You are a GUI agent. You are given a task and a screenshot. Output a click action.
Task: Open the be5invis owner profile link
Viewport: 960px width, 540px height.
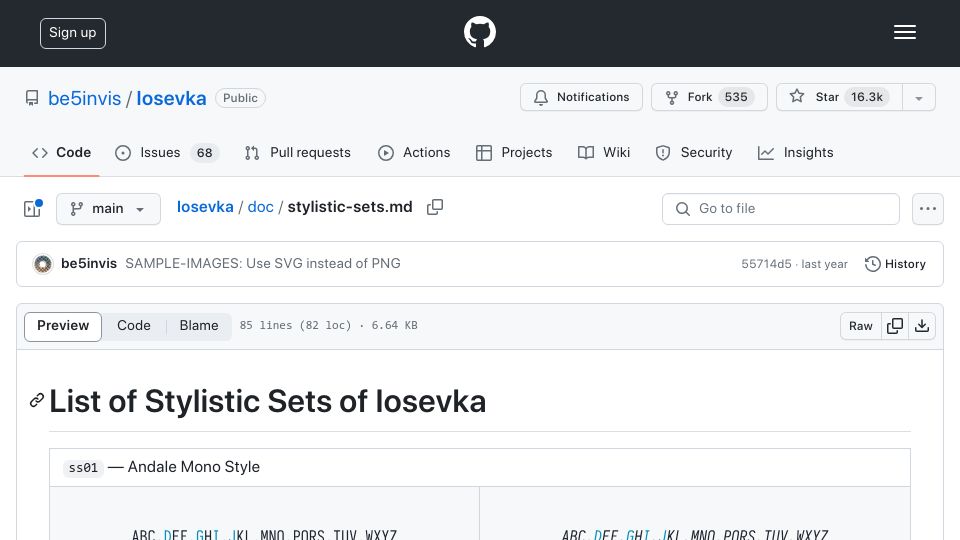[x=84, y=98]
